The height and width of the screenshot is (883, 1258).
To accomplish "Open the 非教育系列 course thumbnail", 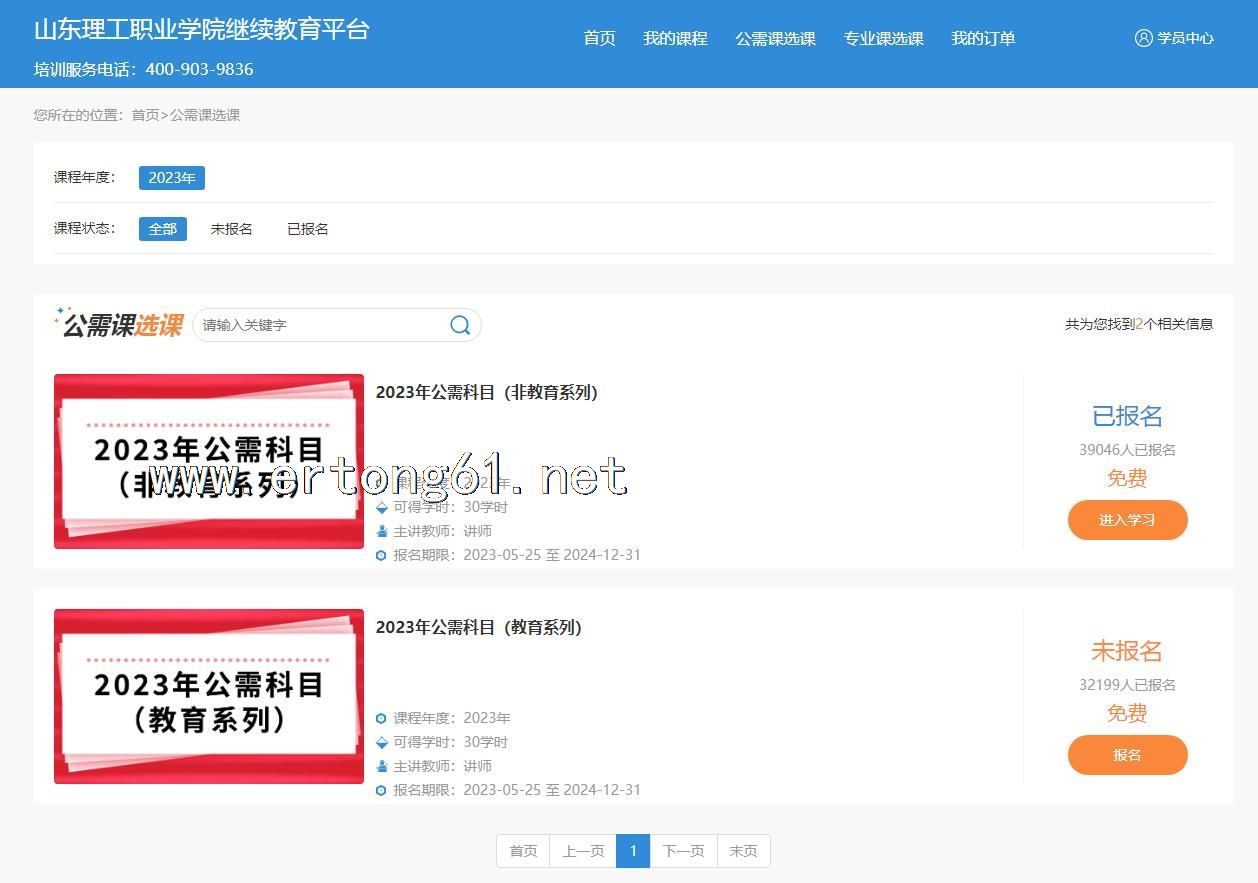I will coord(209,461).
